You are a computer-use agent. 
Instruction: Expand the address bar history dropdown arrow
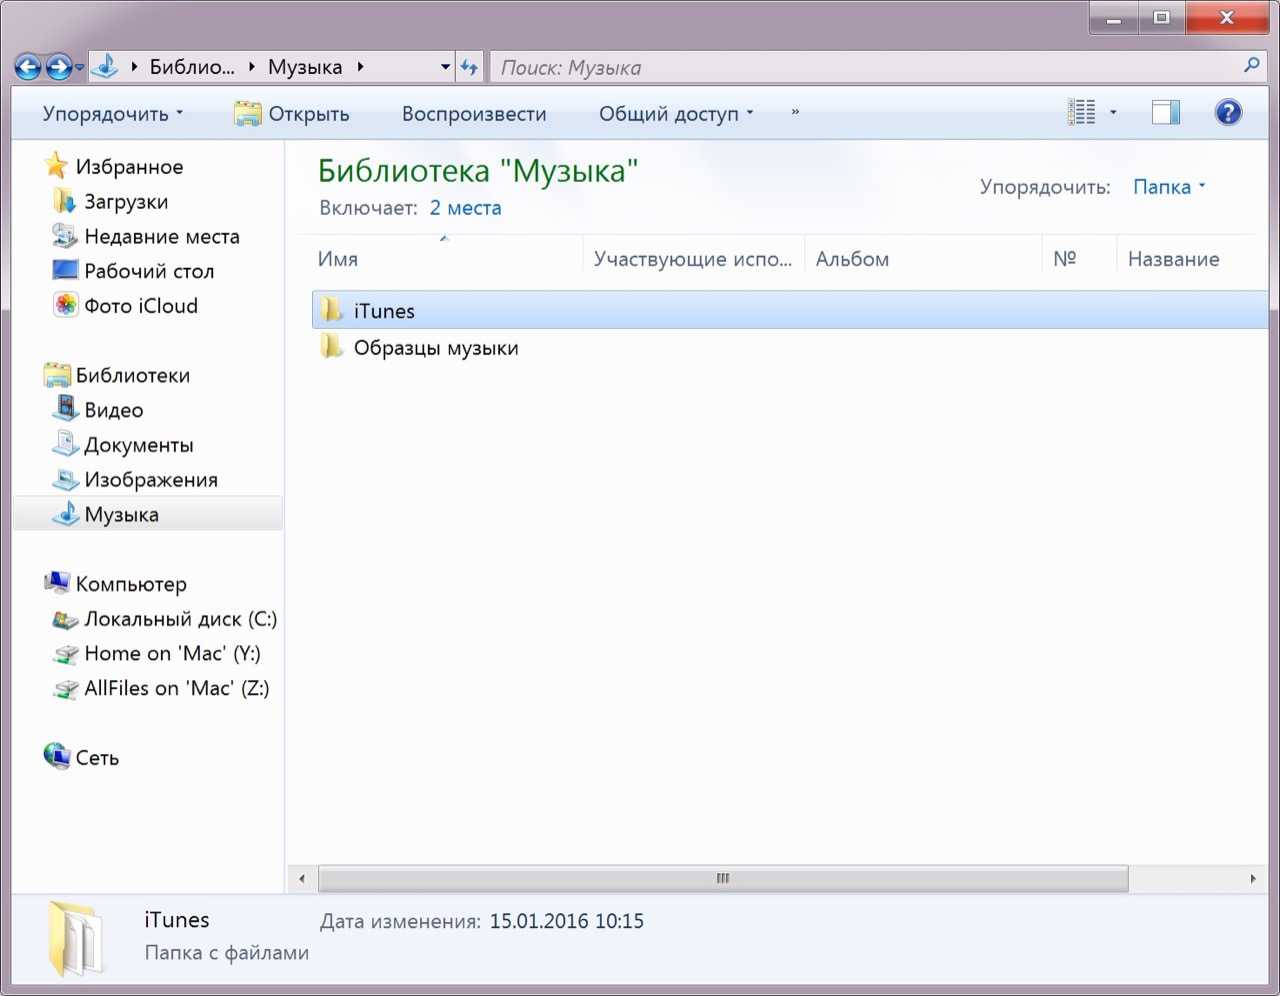tap(445, 67)
